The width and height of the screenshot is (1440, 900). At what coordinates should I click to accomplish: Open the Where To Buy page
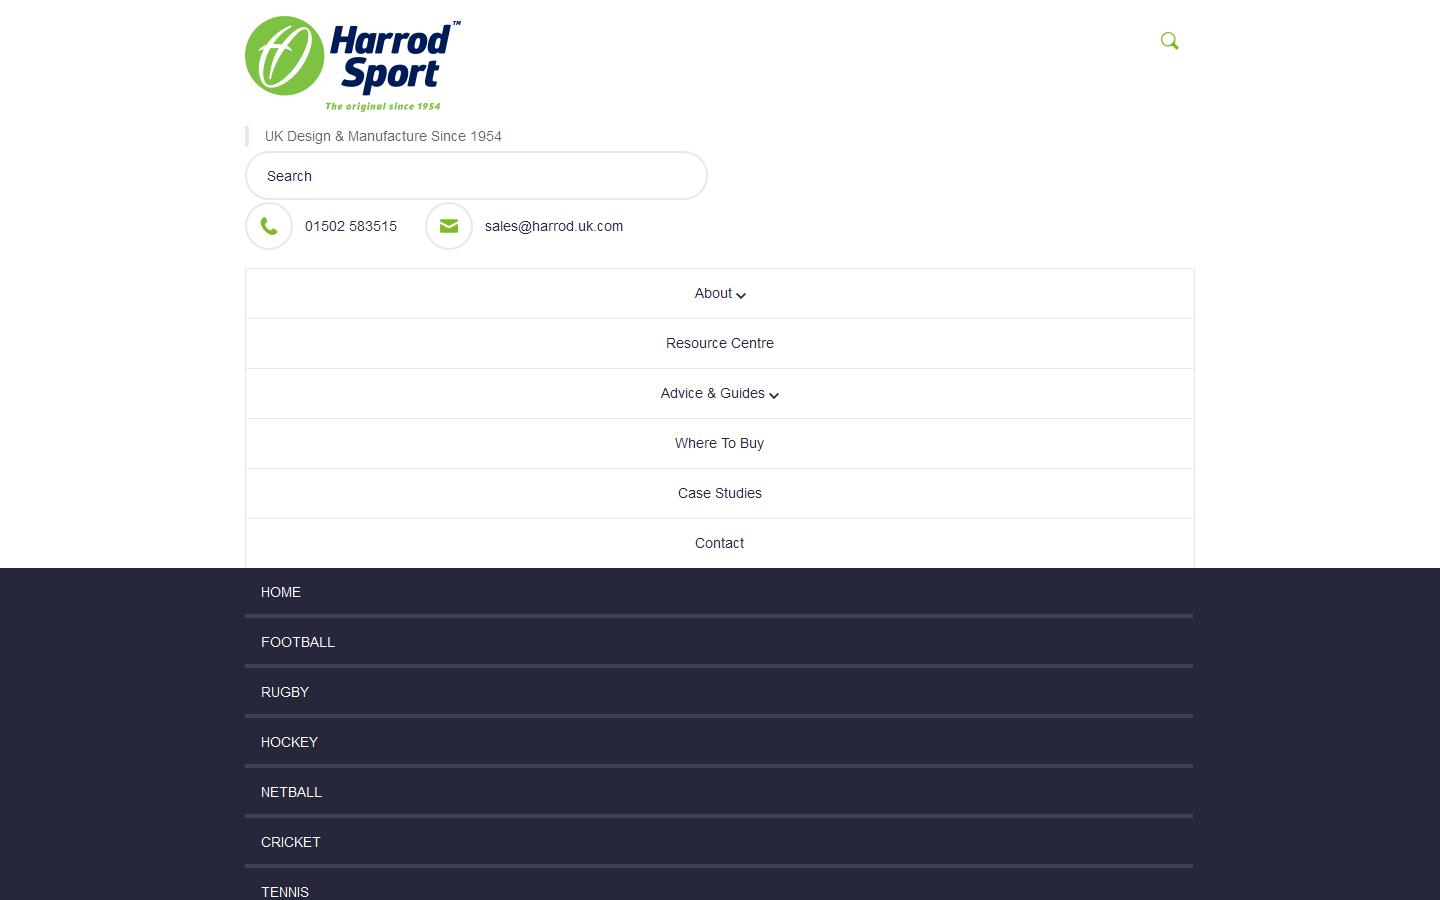[720, 443]
